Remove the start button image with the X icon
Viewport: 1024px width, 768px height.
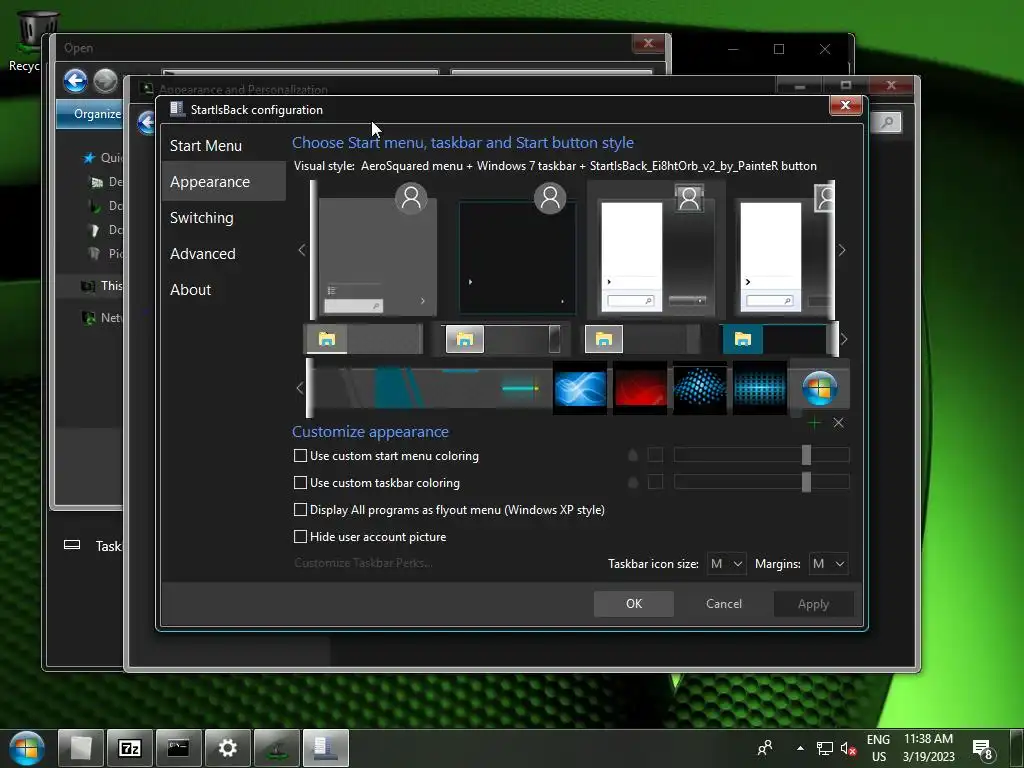click(839, 423)
